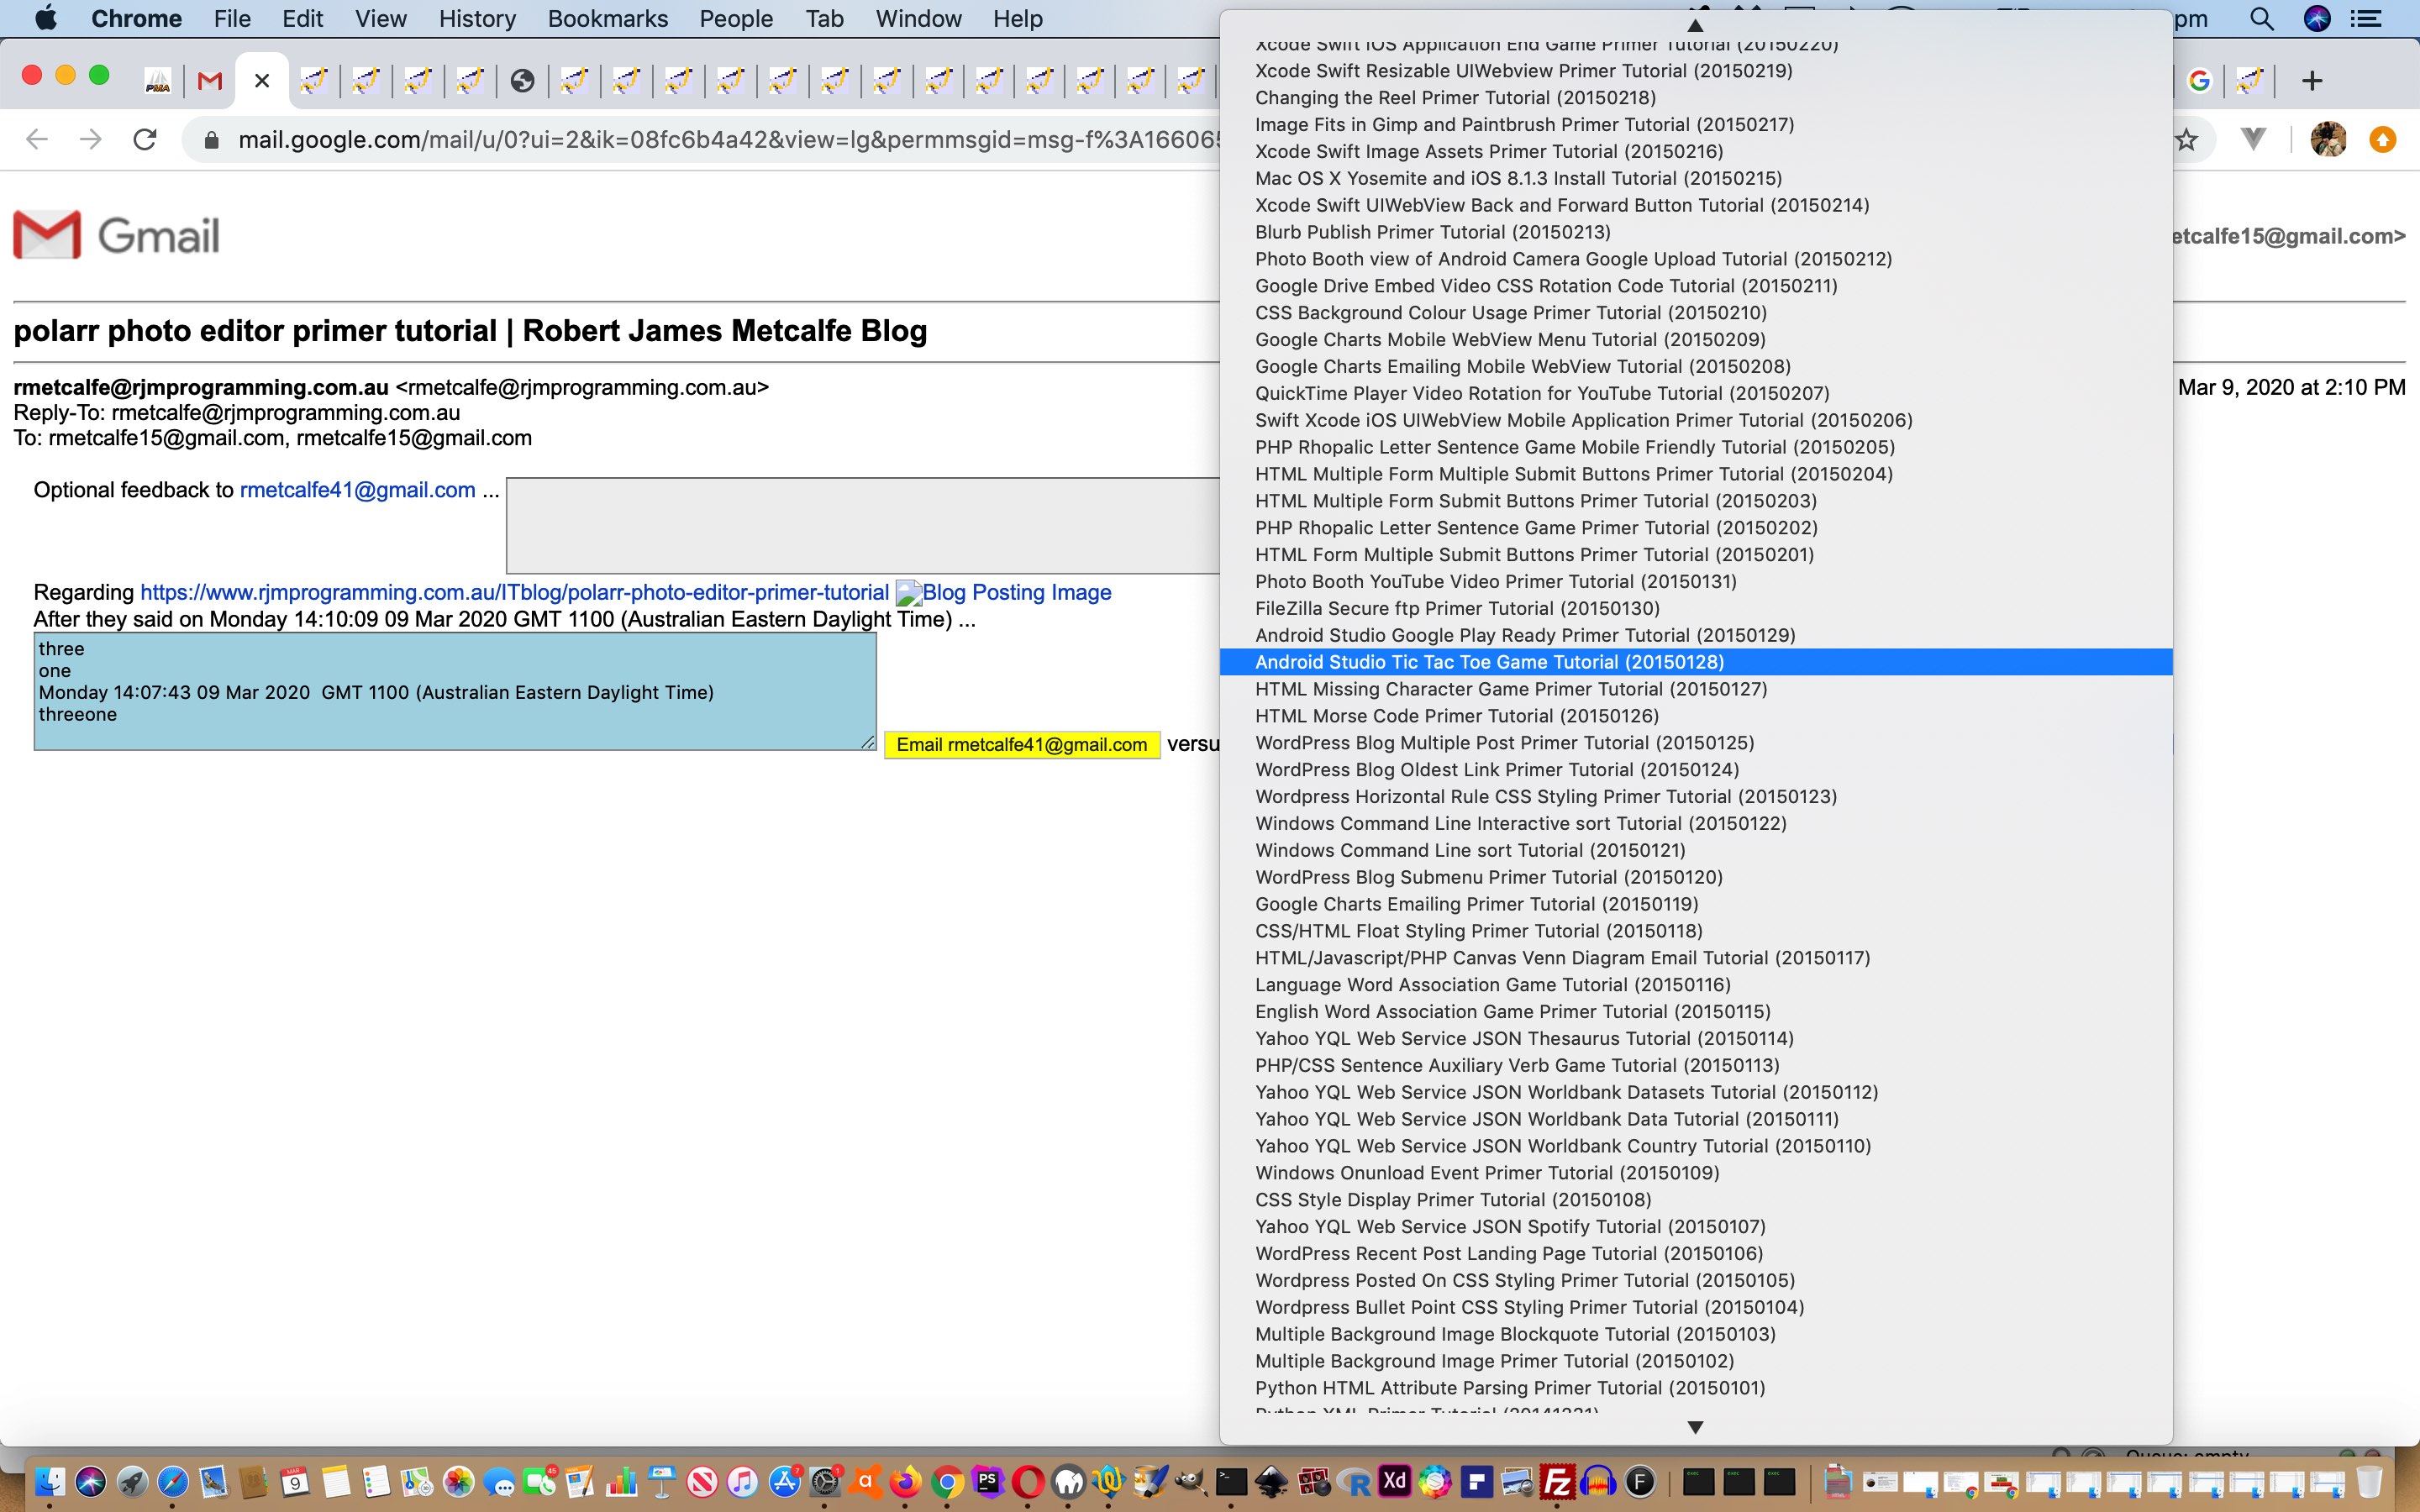
Task: Open the new tab plus button
Action: pyautogui.click(x=2311, y=81)
